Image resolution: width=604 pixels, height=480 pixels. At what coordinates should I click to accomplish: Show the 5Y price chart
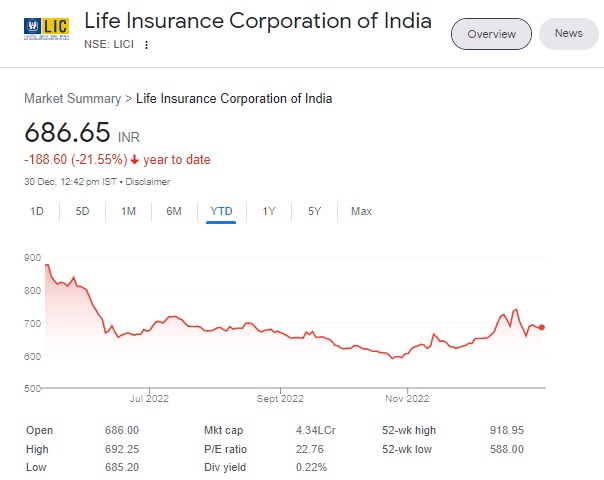[314, 211]
